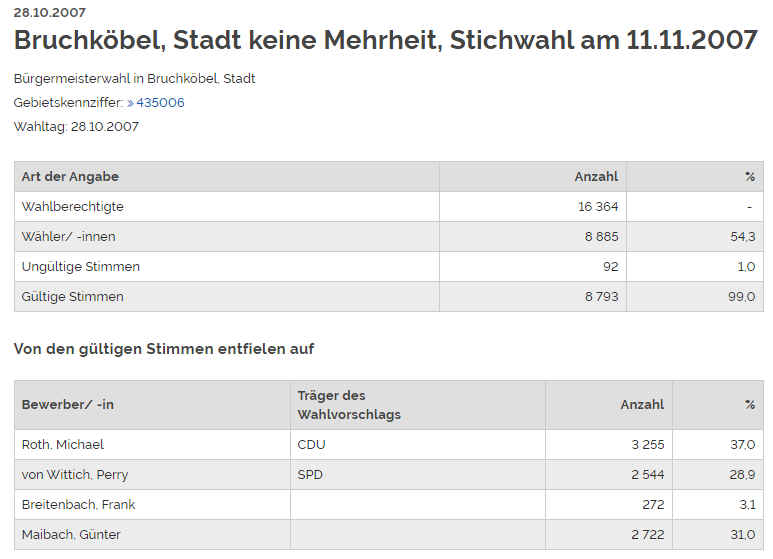Open the 435006 Gebietskennziffer link

coord(160,103)
